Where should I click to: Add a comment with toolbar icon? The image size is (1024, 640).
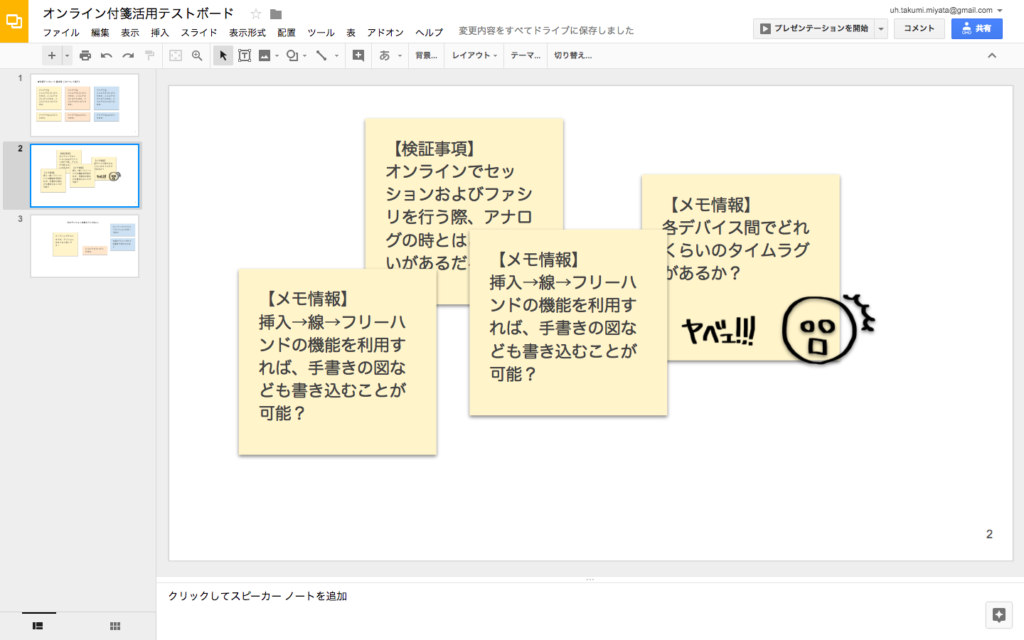pos(358,56)
